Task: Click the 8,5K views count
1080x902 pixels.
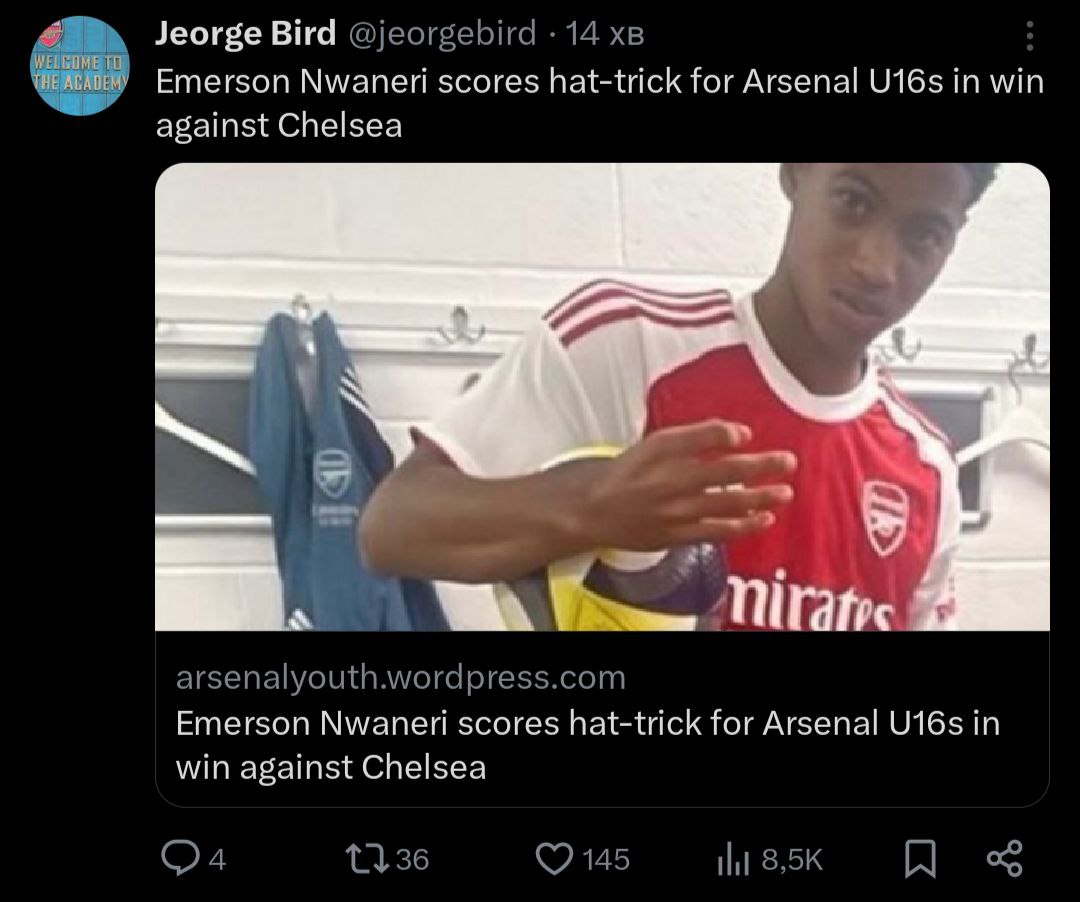Action: (x=792, y=859)
